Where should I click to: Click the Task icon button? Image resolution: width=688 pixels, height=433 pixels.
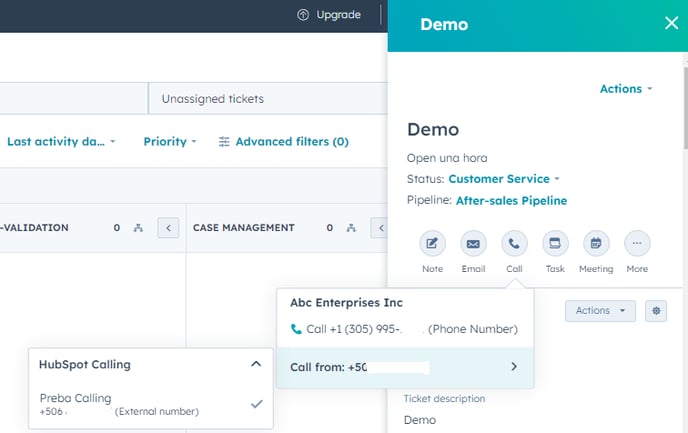point(555,243)
